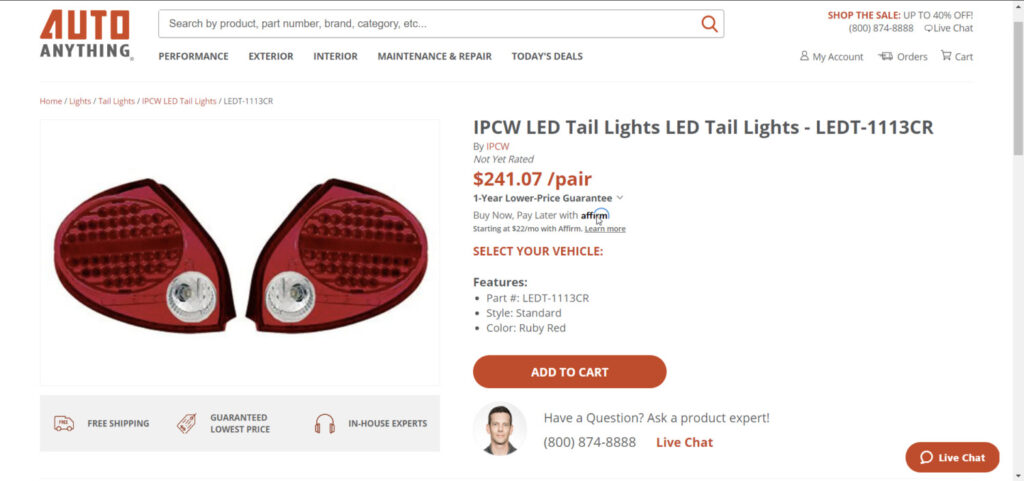Open the shopping Cart icon
The image size is (1024, 481).
point(946,56)
